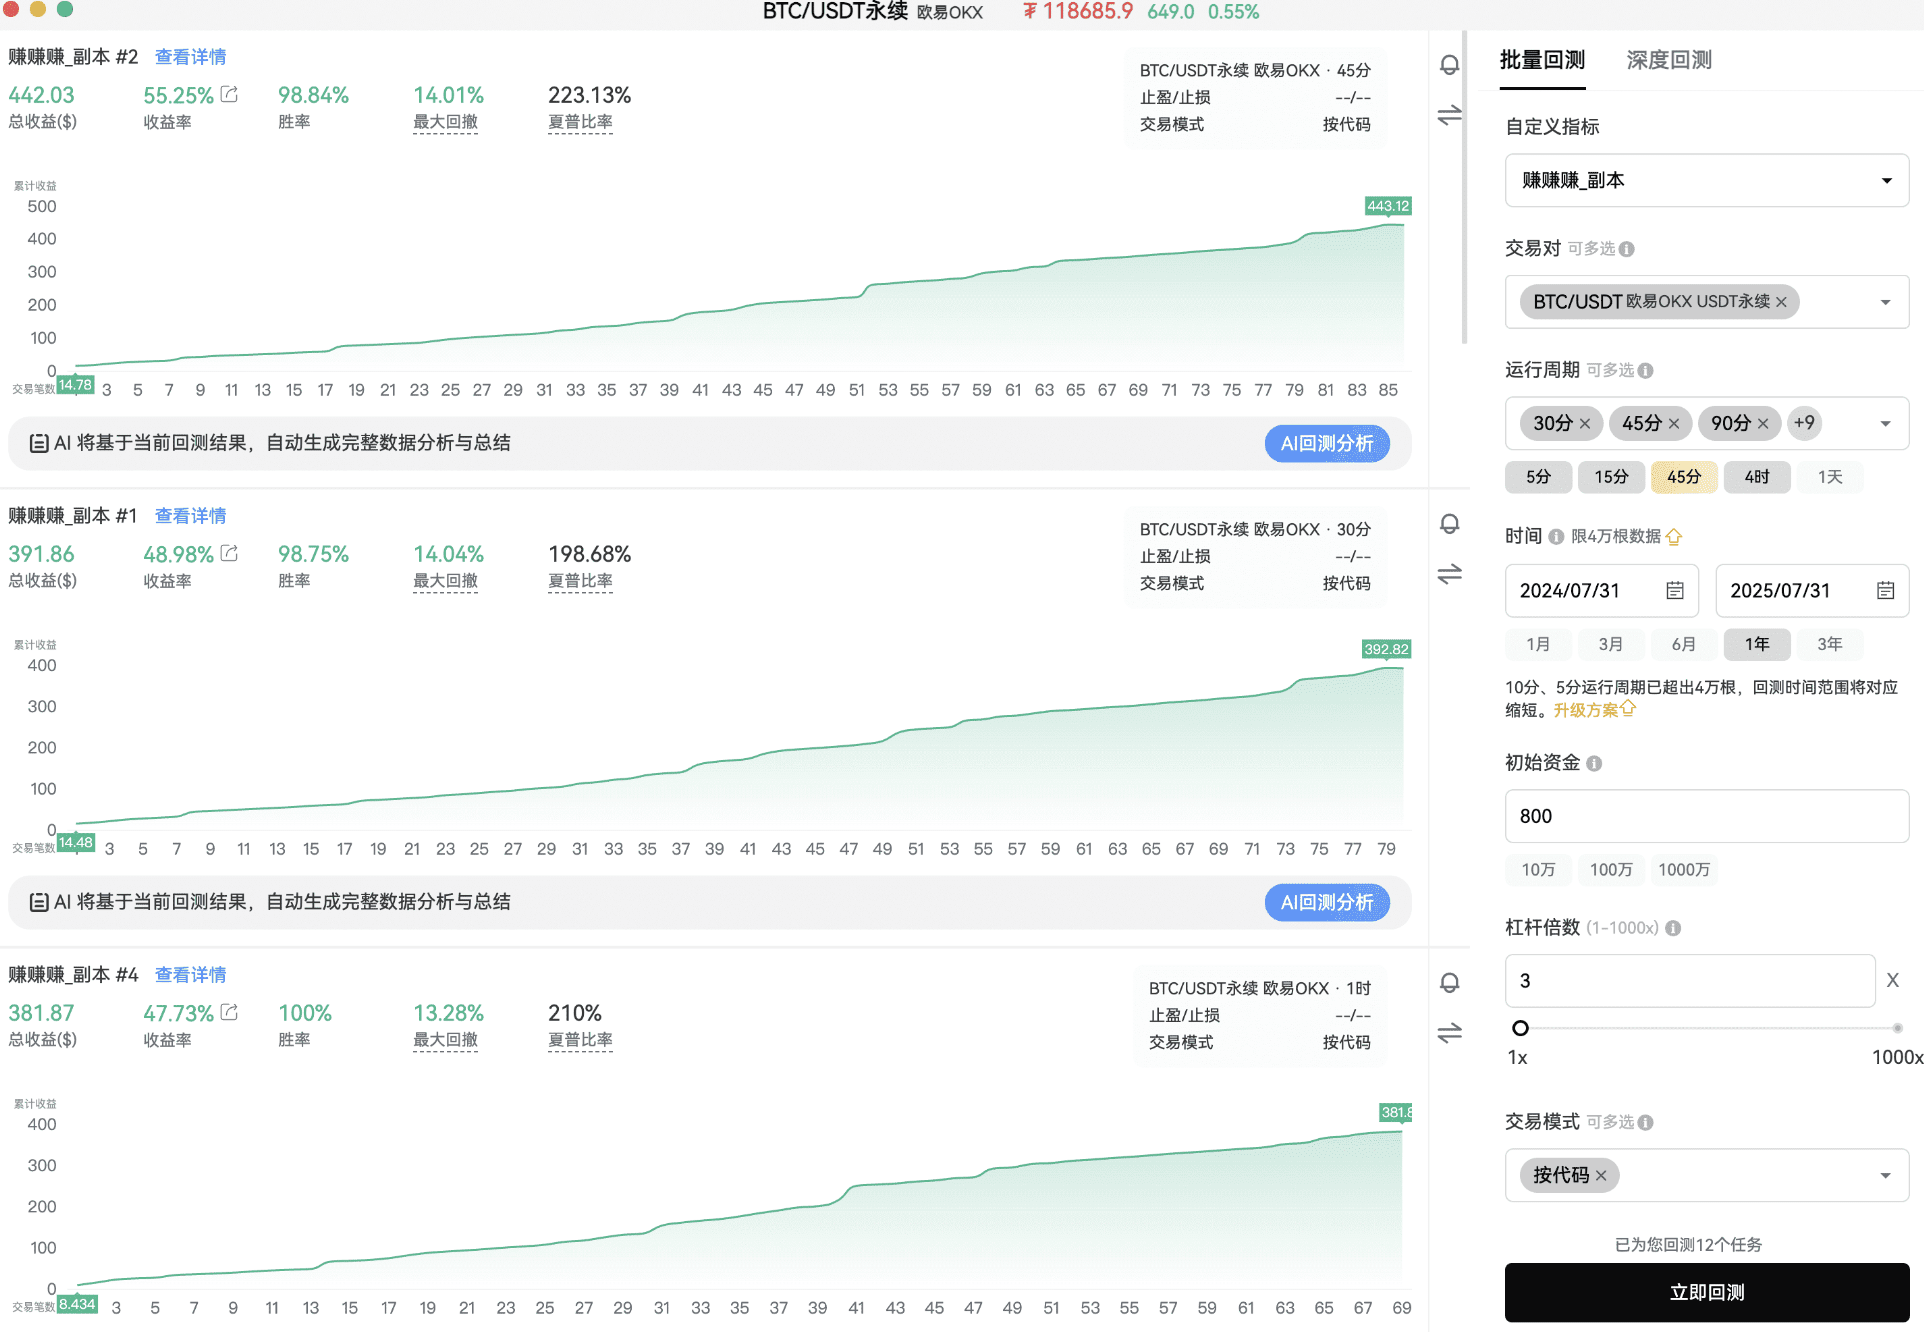Click the end date field 2025/07/31

click(1812, 591)
